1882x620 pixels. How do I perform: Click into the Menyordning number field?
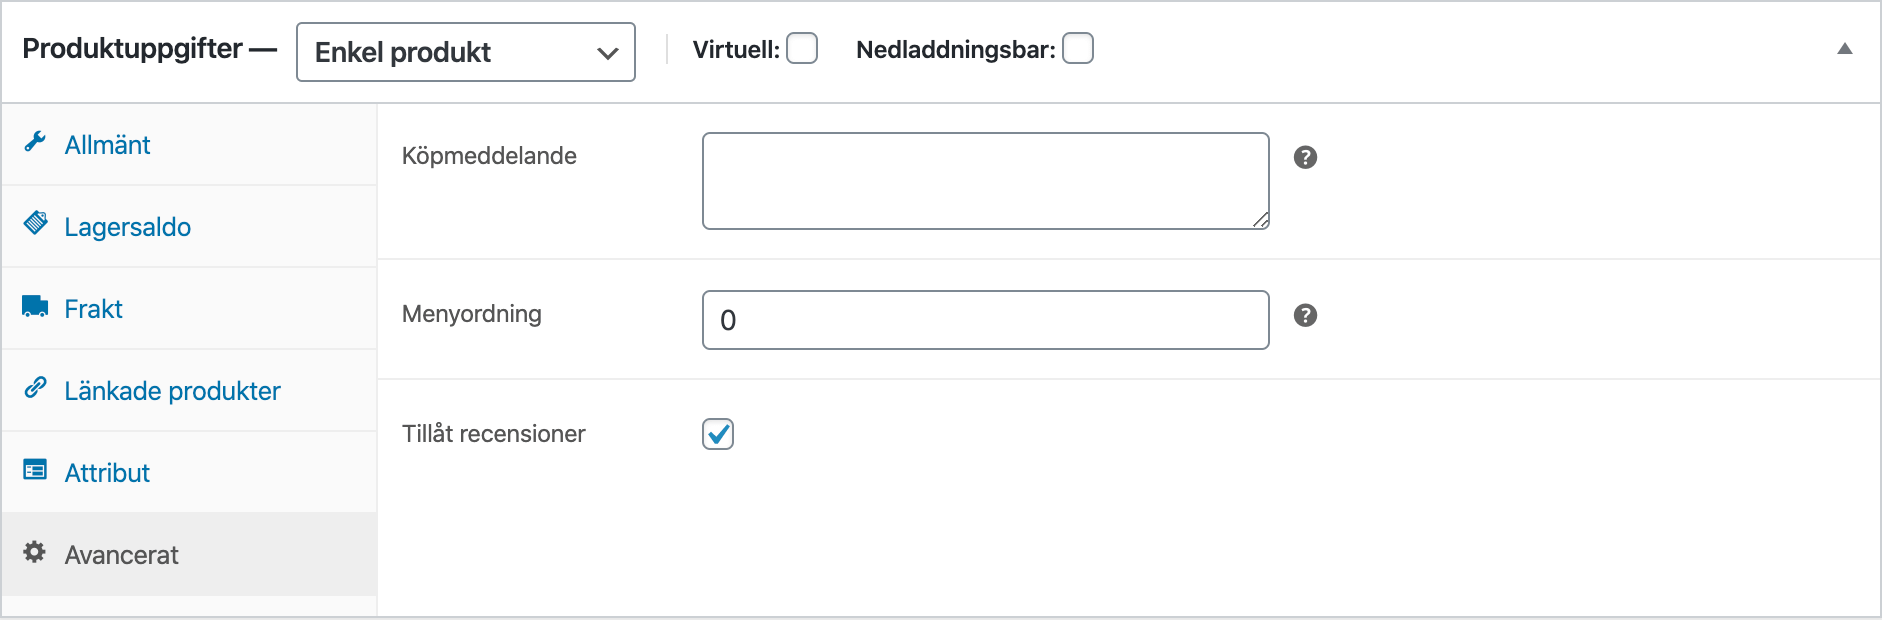coord(985,320)
